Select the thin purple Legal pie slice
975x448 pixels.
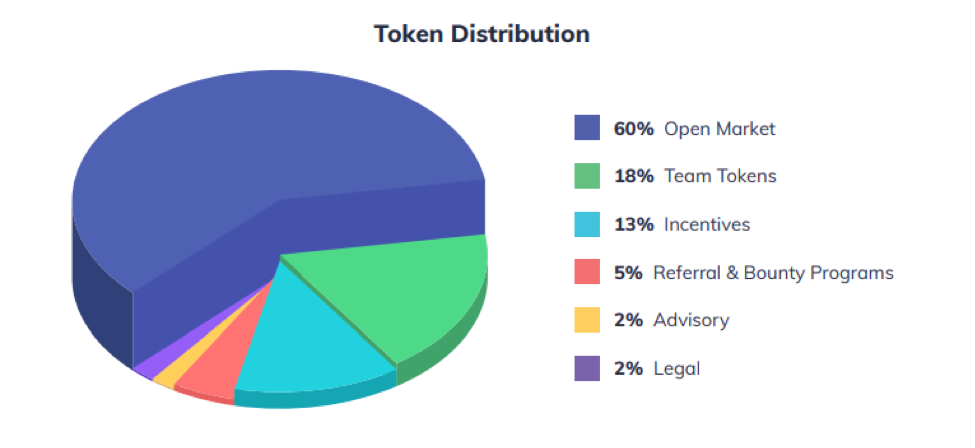[x=147, y=368]
